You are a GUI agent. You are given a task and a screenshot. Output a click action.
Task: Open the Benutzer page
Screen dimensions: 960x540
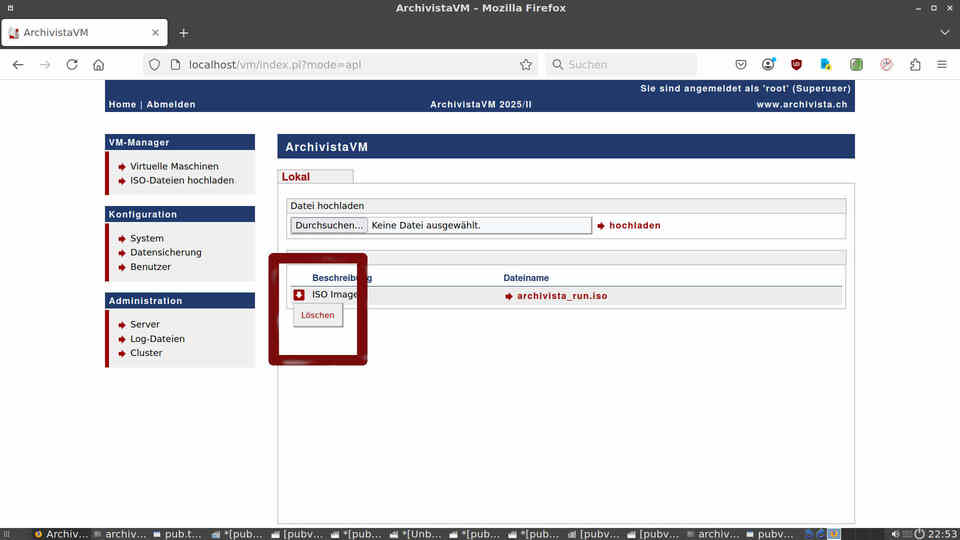pyautogui.click(x=151, y=267)
